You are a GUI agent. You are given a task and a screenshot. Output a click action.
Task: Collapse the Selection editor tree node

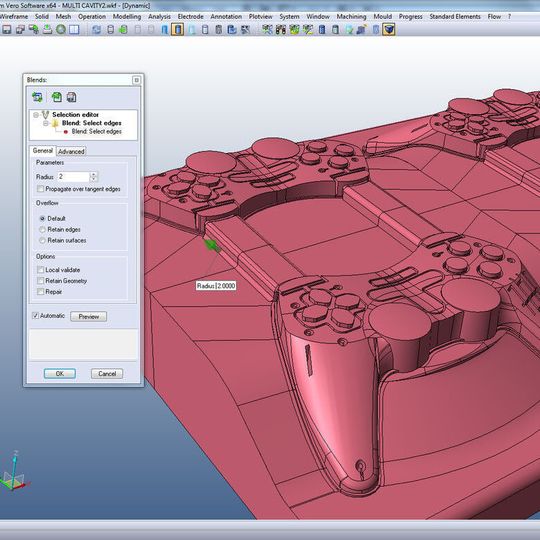coord(36,115)
